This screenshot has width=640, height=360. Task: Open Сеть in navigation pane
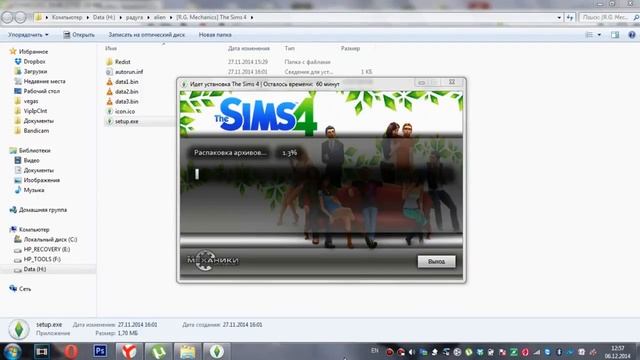point(24,289)
